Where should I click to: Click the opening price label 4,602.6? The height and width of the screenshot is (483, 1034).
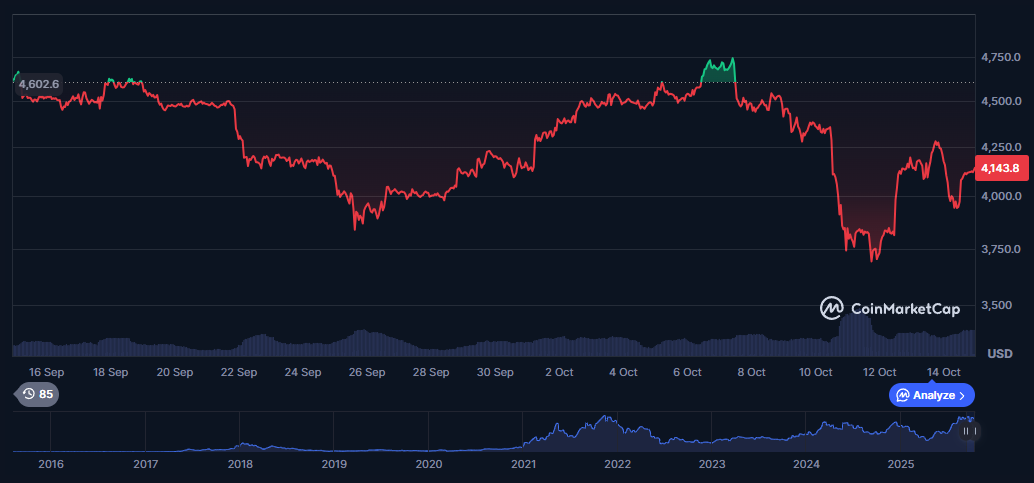point(39,84)
